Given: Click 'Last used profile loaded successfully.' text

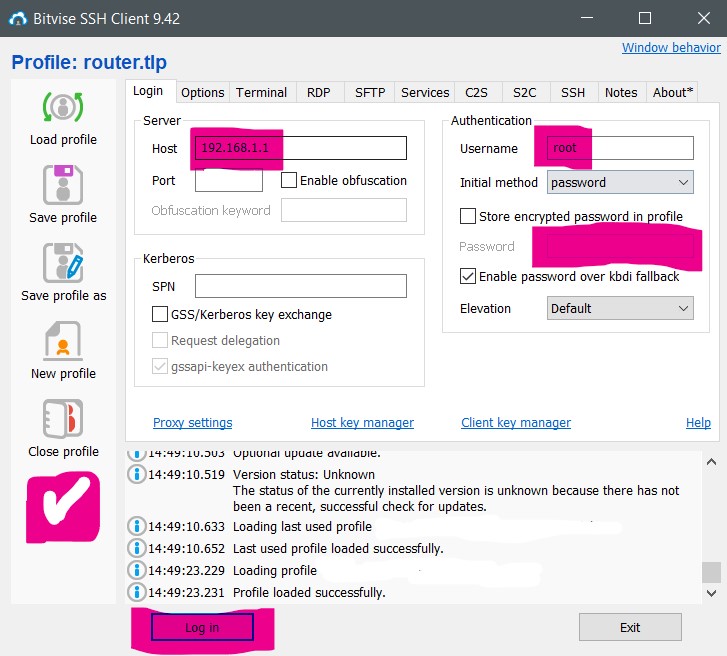Looking at the screenshot, I should pos(338,548).
